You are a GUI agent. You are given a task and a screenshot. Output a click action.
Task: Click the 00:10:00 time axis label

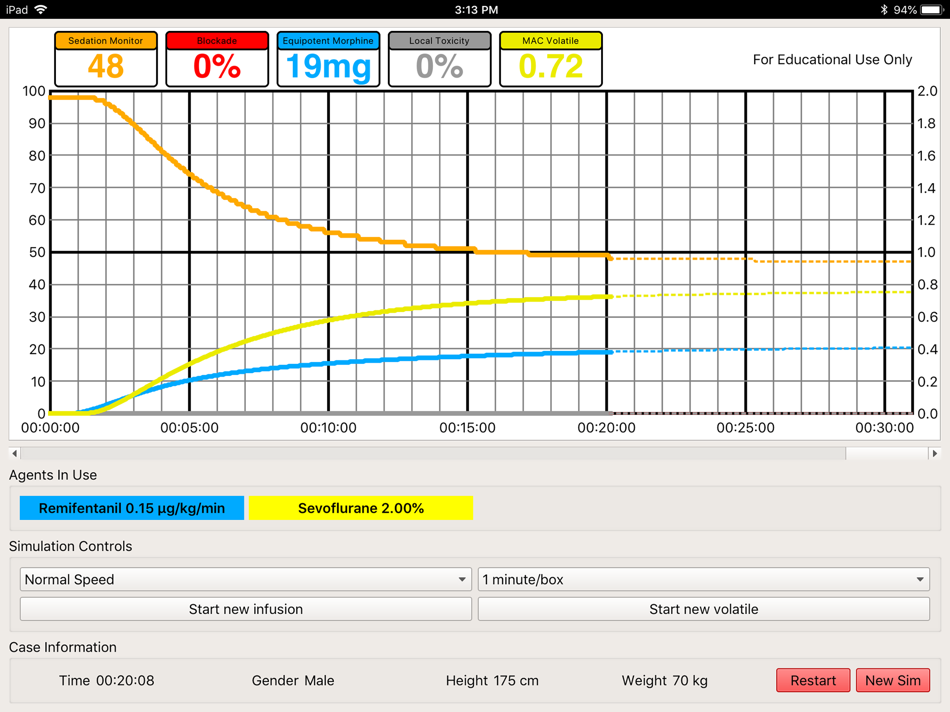click(x=328, y=428)
